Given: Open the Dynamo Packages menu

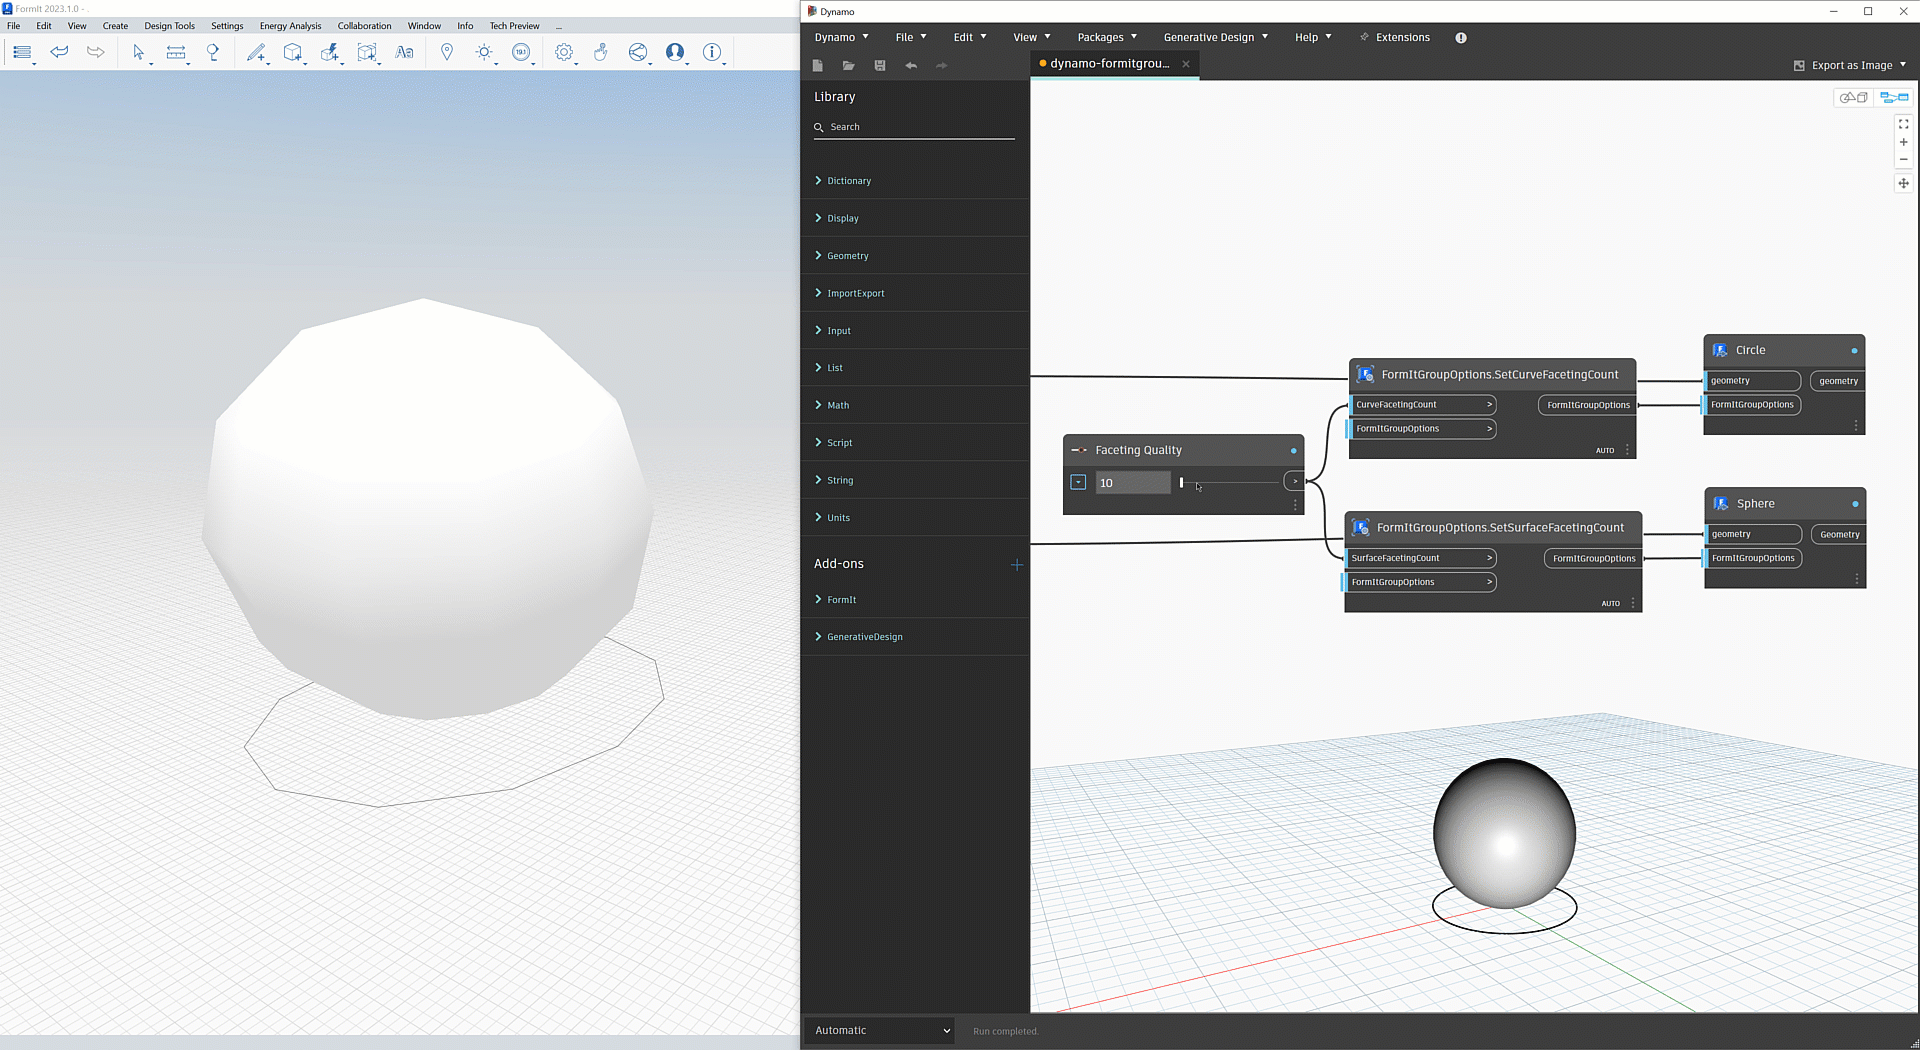Looking at the screenshot, I should (x=1107, y=37).
